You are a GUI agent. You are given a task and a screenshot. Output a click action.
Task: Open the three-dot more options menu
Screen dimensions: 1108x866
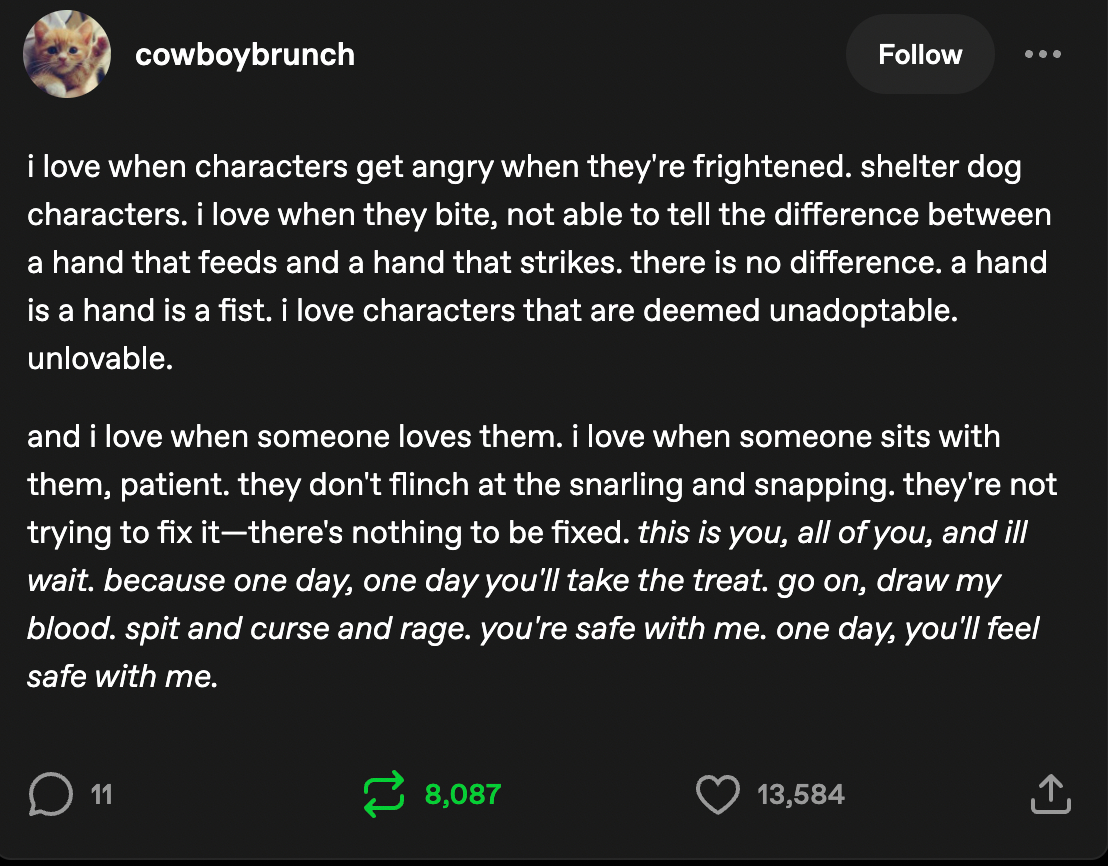coord(1043,54)
